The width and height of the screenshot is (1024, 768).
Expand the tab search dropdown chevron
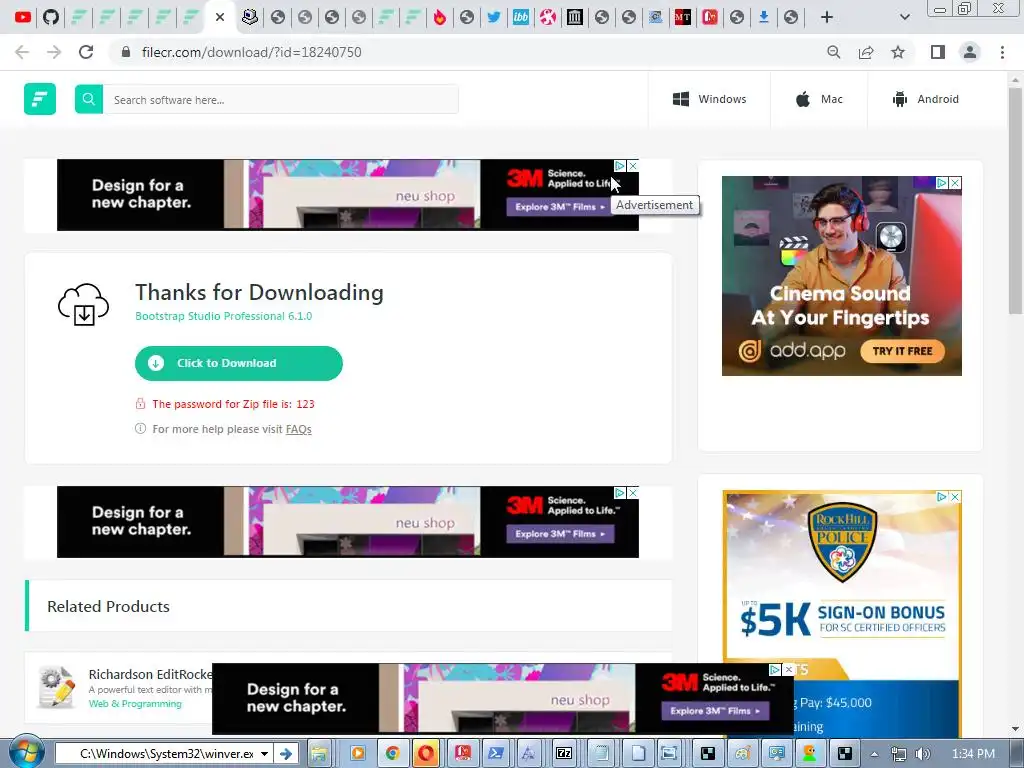pos(904,17)
